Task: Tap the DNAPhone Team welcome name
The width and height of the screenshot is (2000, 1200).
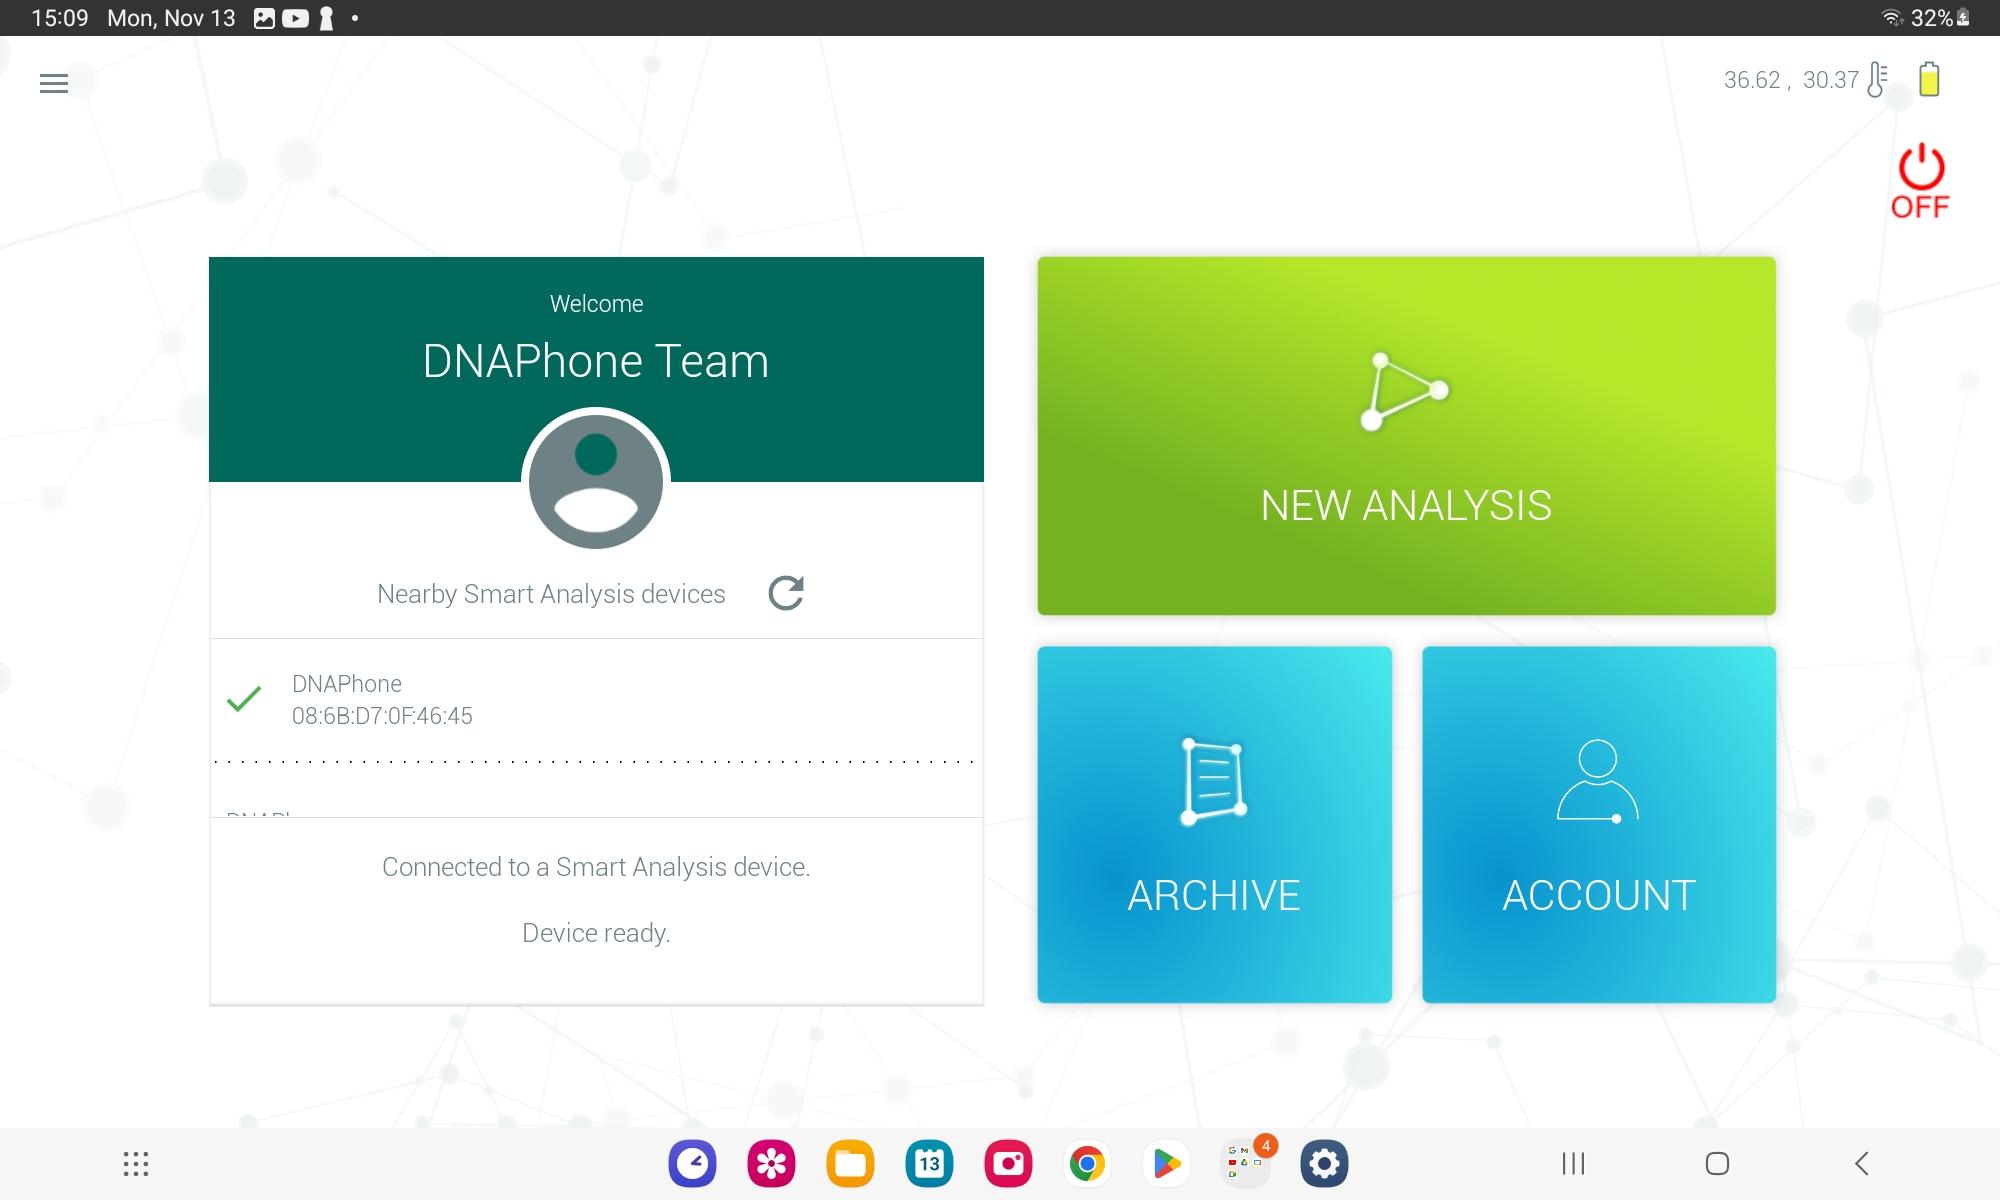Action: (596, 361)
